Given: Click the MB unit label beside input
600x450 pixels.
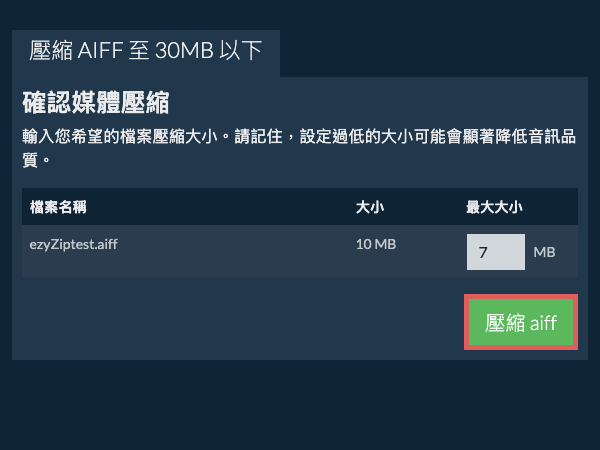Looking at the screenshot, I should click(x=544, y=253).
